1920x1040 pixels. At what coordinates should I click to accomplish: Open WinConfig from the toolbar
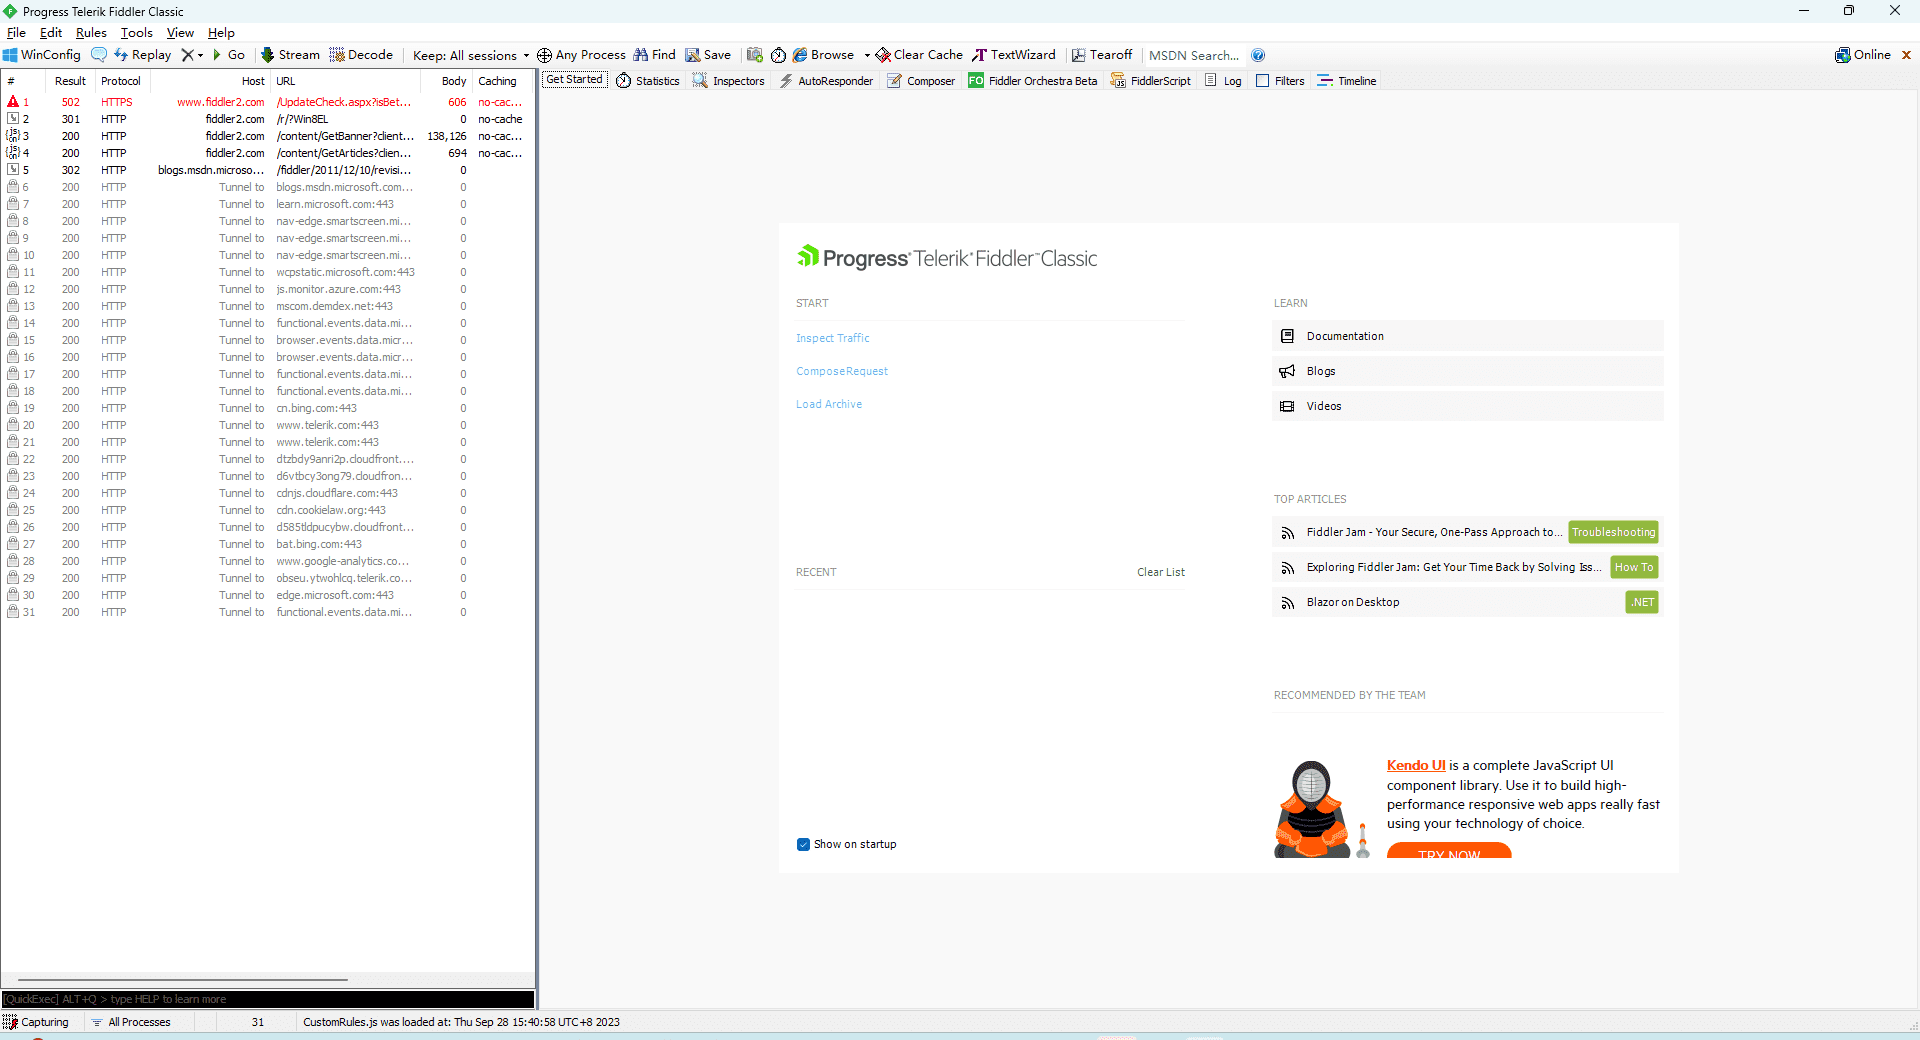[x=42, y=55]
